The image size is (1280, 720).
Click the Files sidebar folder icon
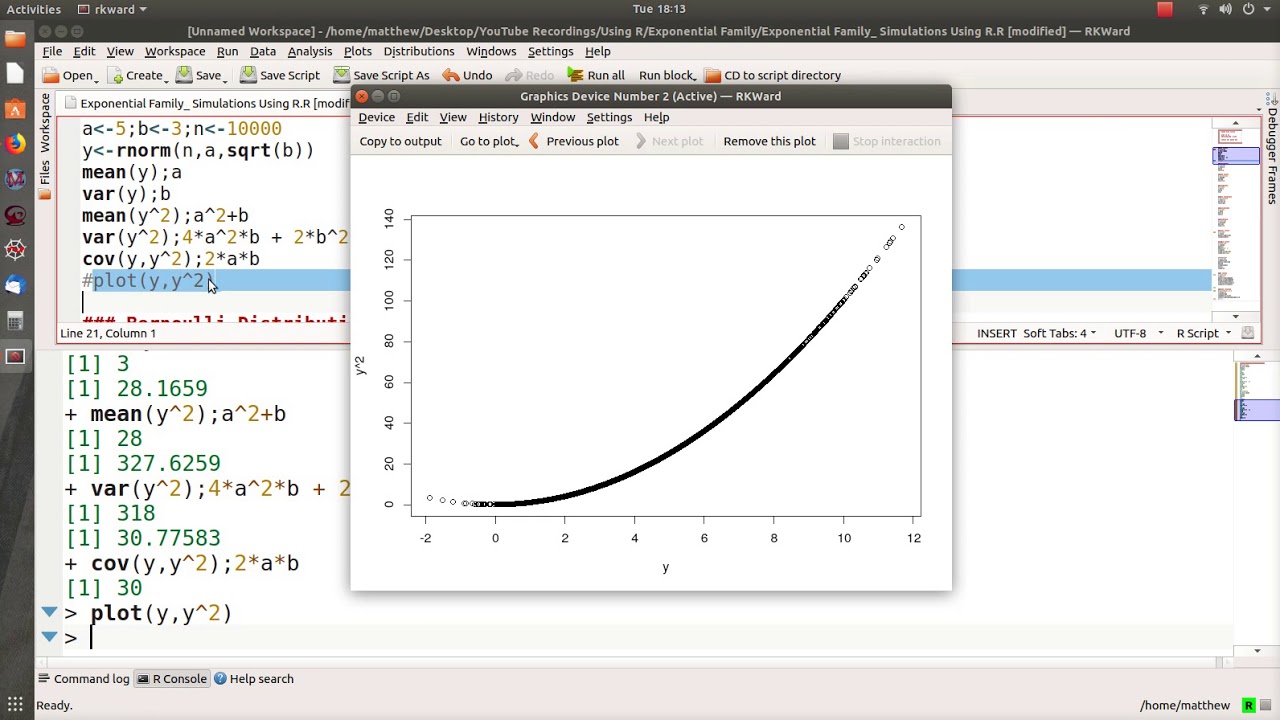45,194
